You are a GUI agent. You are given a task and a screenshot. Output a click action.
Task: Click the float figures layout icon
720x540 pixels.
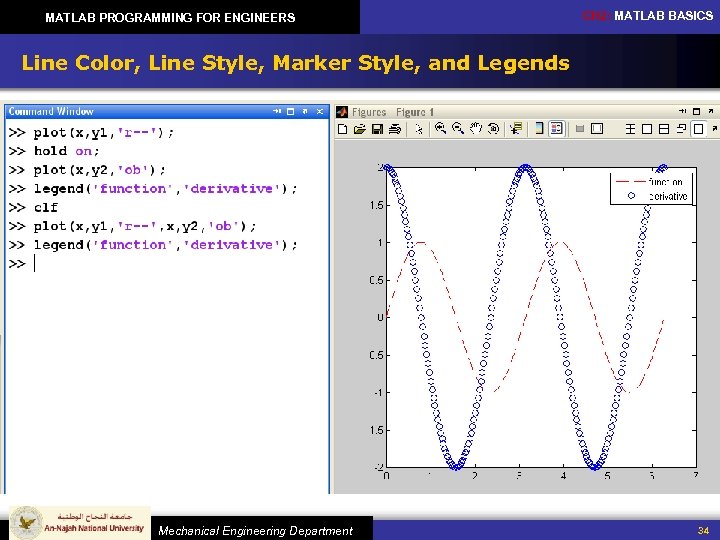click(681, 129)
